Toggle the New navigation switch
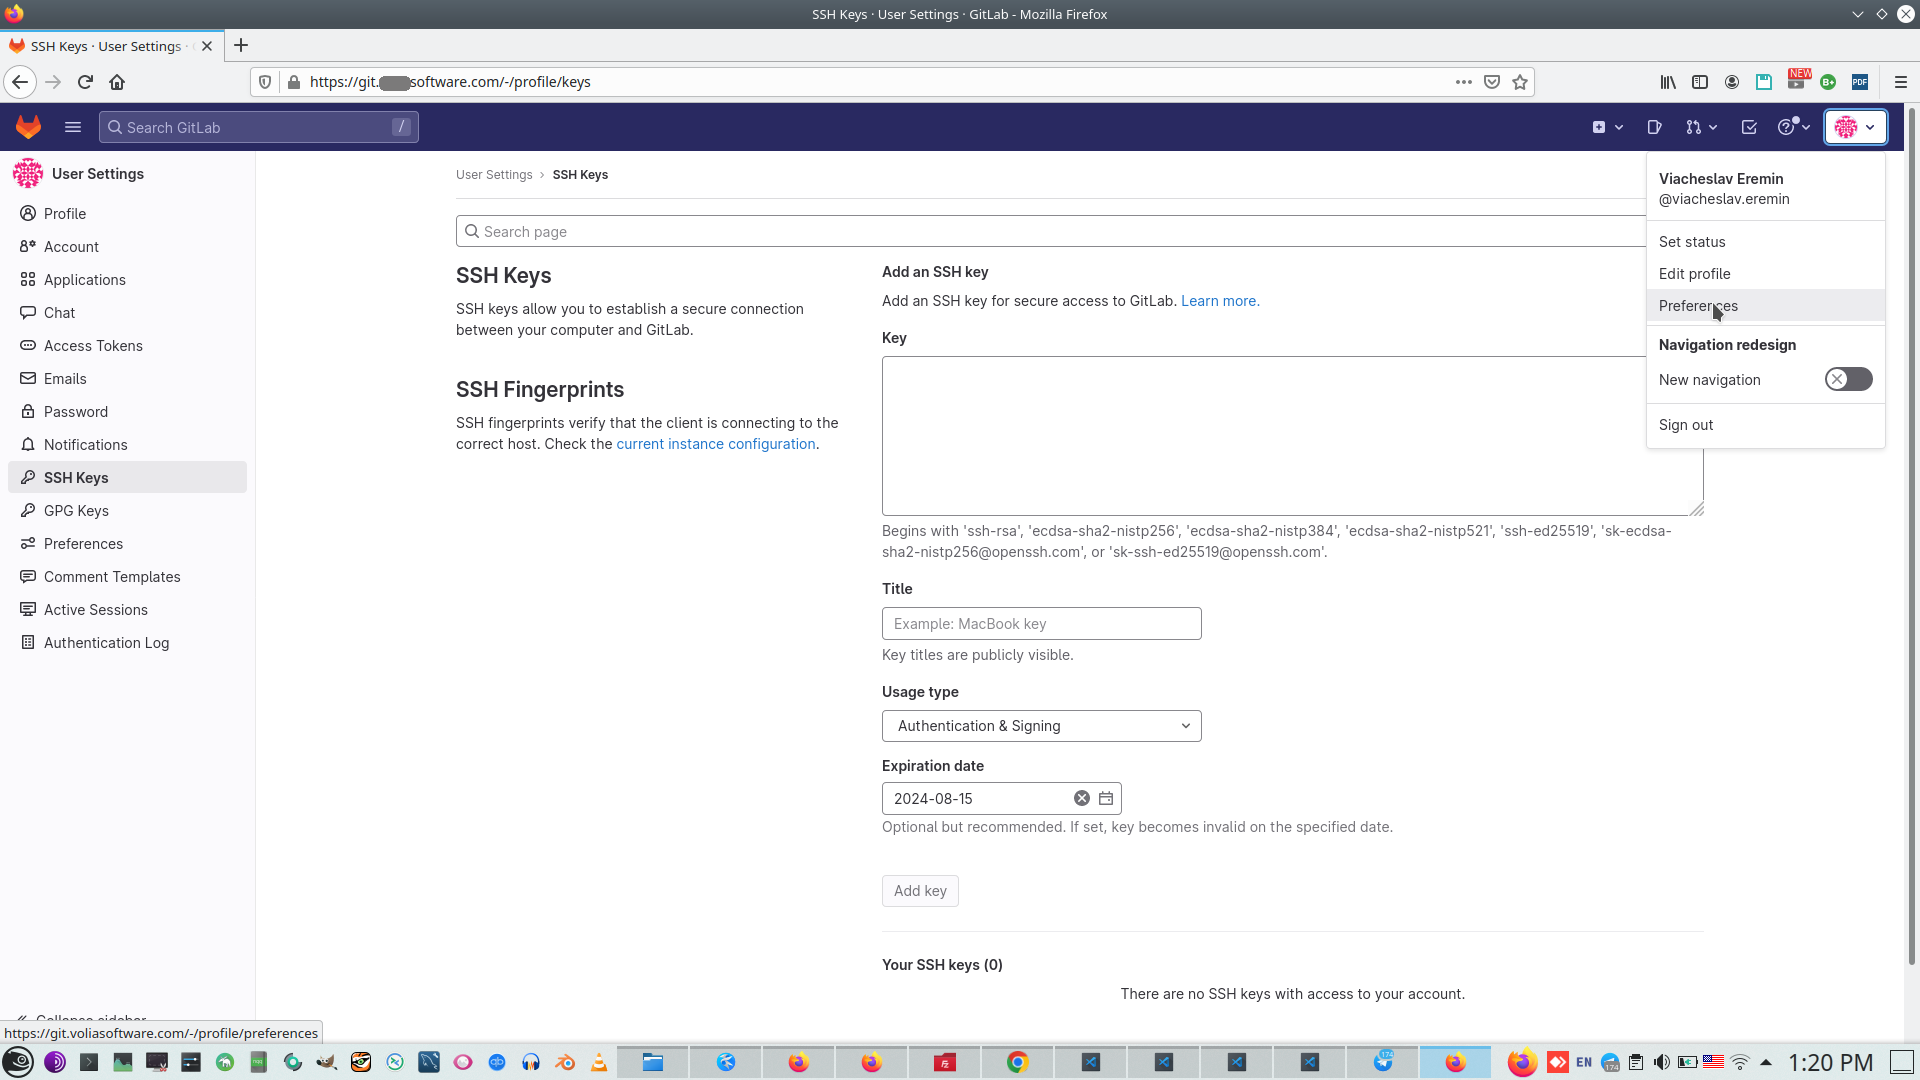The height and width of the screenshot is (1080, 1920). click(1848, 379)
